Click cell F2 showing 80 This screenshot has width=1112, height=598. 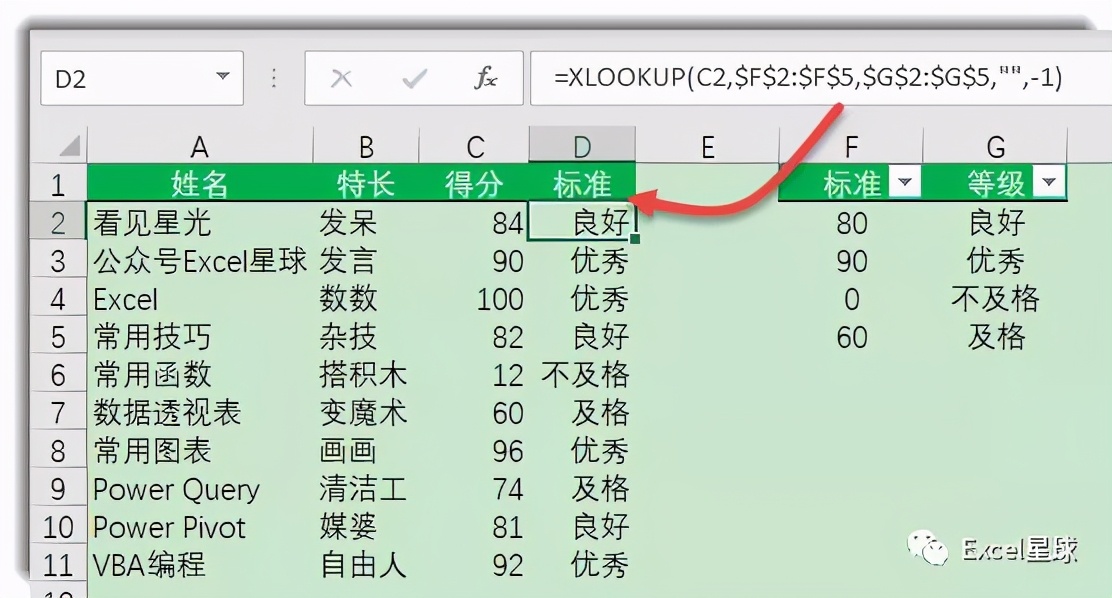tap(850, 223)
